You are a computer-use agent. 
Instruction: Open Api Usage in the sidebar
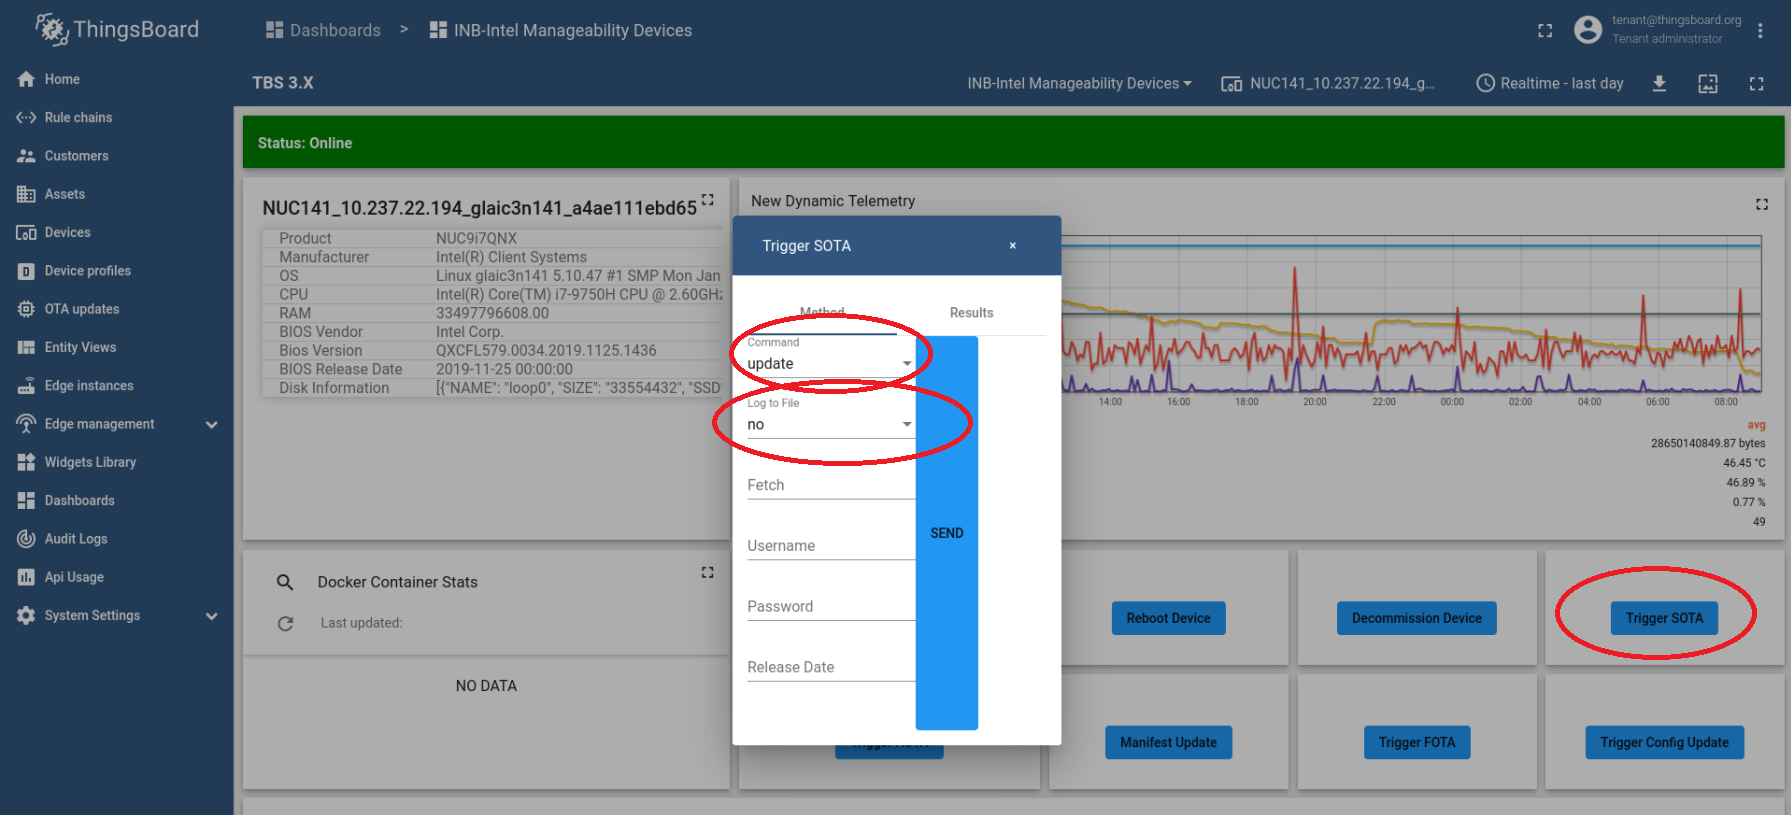pyautogui.click(x=74, y=577)
